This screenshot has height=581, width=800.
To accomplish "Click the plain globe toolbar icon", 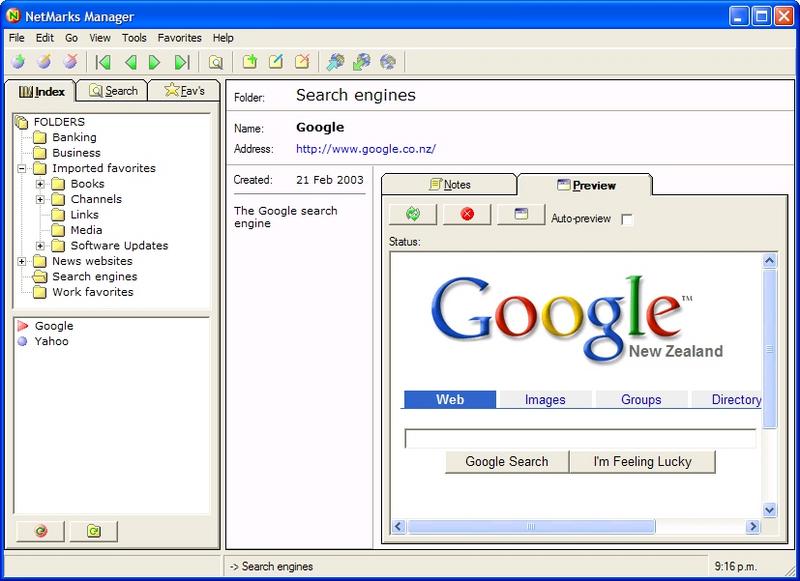I will (388, 62).
